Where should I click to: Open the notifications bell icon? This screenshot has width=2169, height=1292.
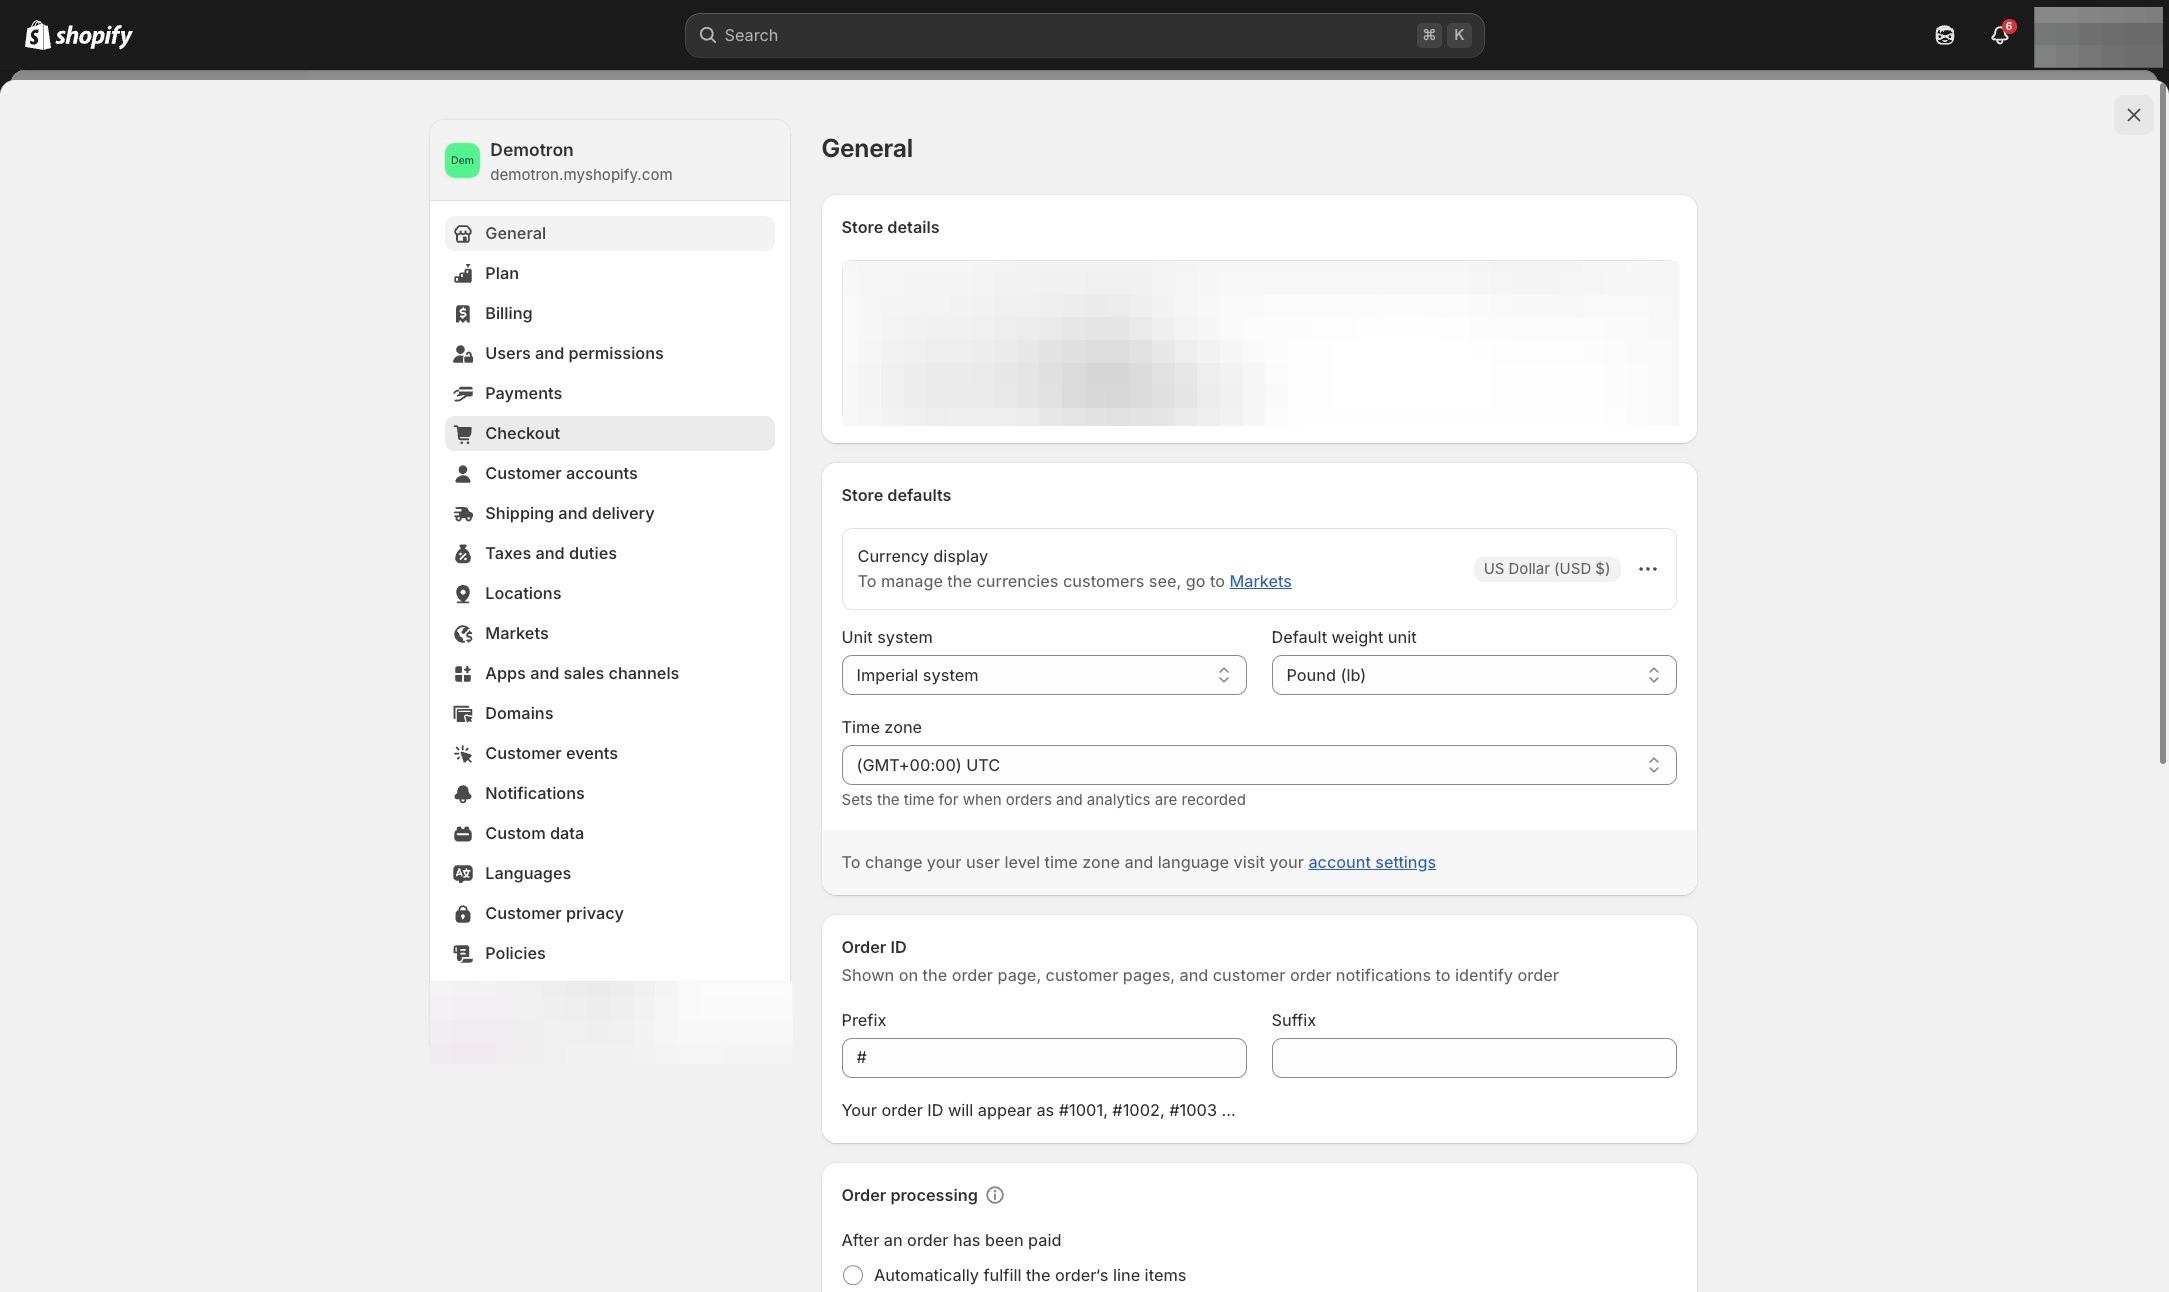[1999, 35]
